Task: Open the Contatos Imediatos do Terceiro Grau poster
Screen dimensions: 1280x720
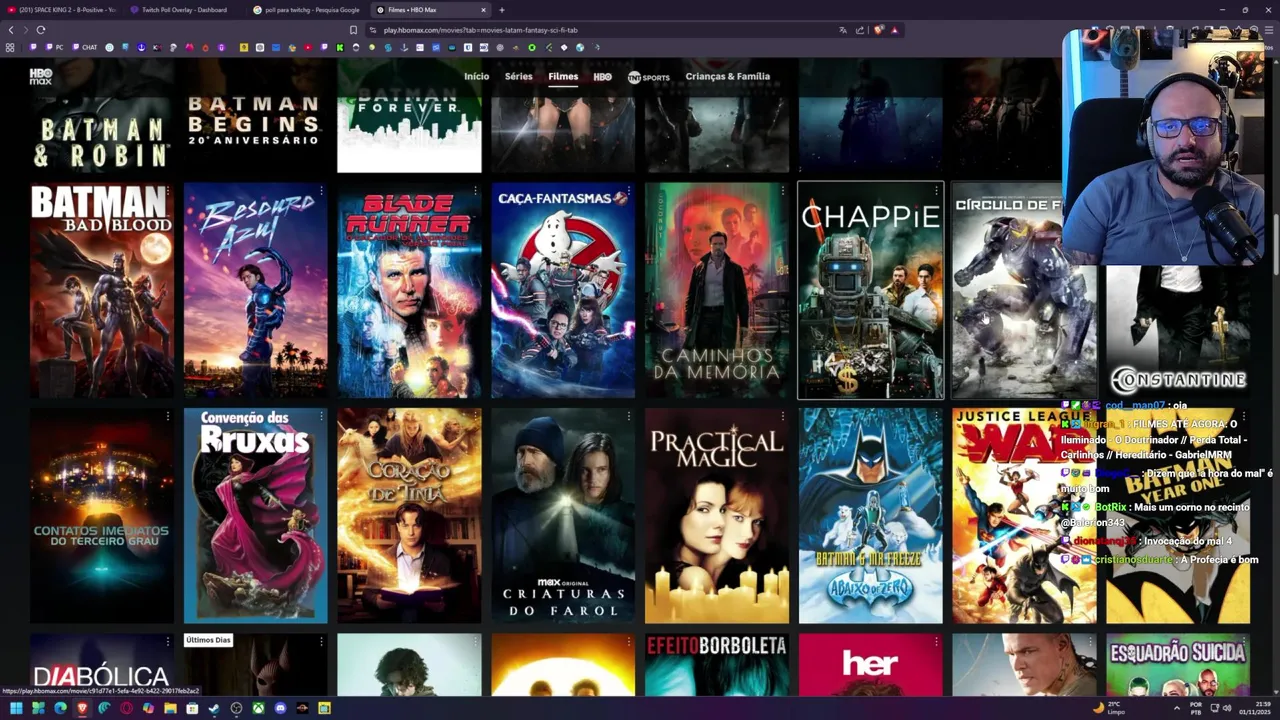Action: coord(101,515)
